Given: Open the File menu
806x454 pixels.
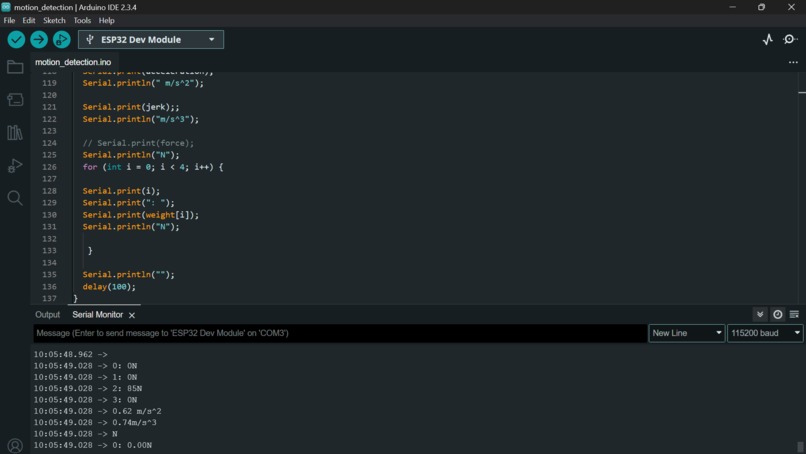Looking at the screenshot, I should click(9, 21).
